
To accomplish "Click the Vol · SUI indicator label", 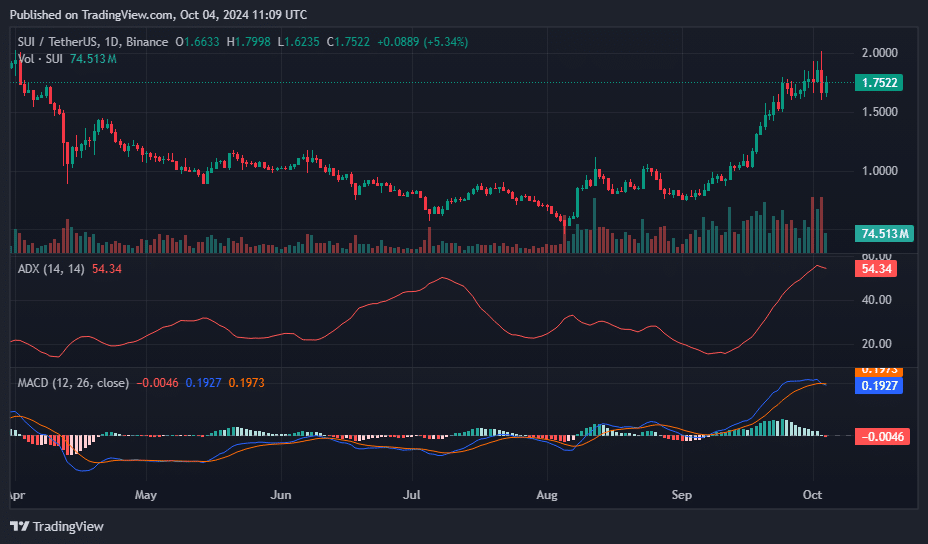I will pos(40,59).
